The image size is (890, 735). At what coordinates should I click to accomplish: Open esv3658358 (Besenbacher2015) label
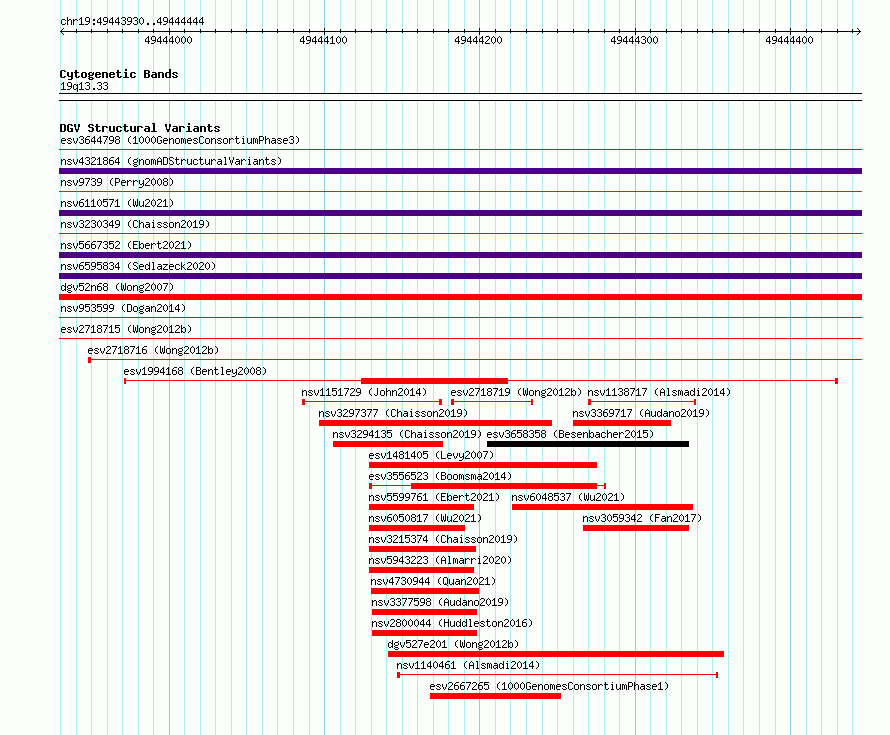570,434
